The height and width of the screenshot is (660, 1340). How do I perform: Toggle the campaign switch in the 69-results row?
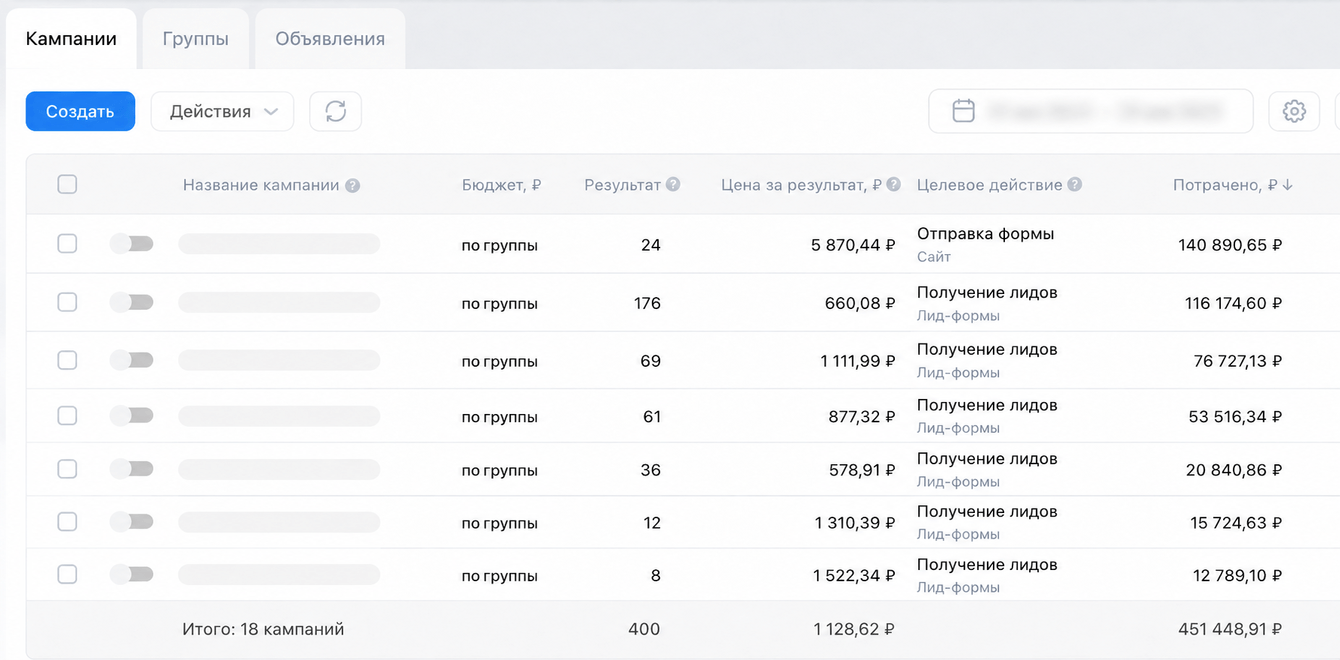click(132, 360)
